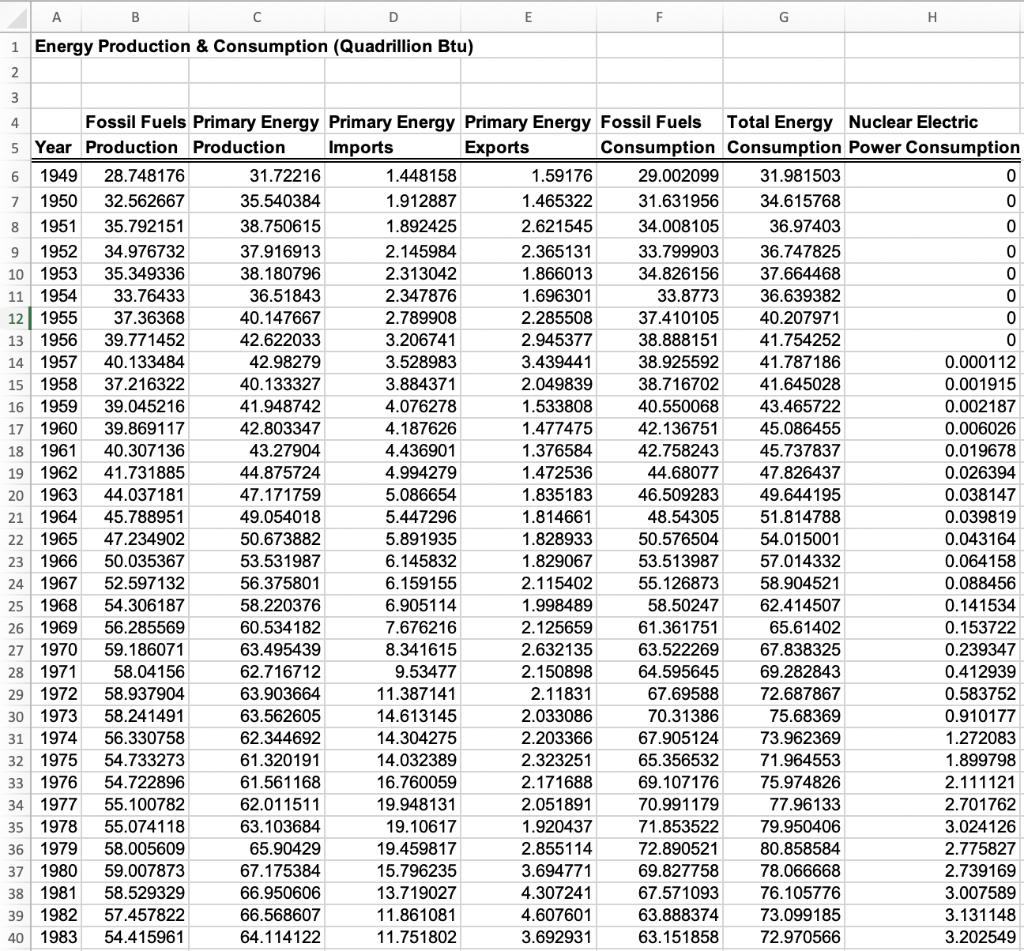This screenshot has width=1024, height=951.
Task: Select the Primary Energy Imports header cell
Action: (393, 133)
